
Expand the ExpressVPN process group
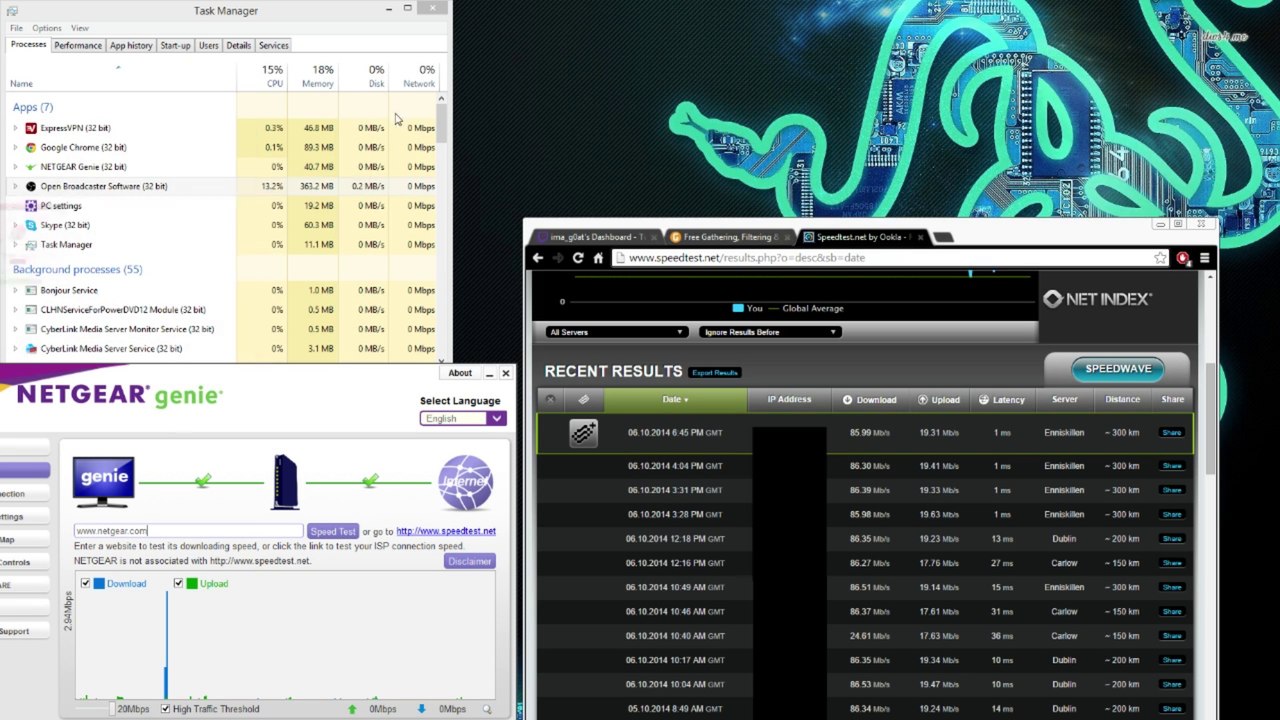coord(15,128)
